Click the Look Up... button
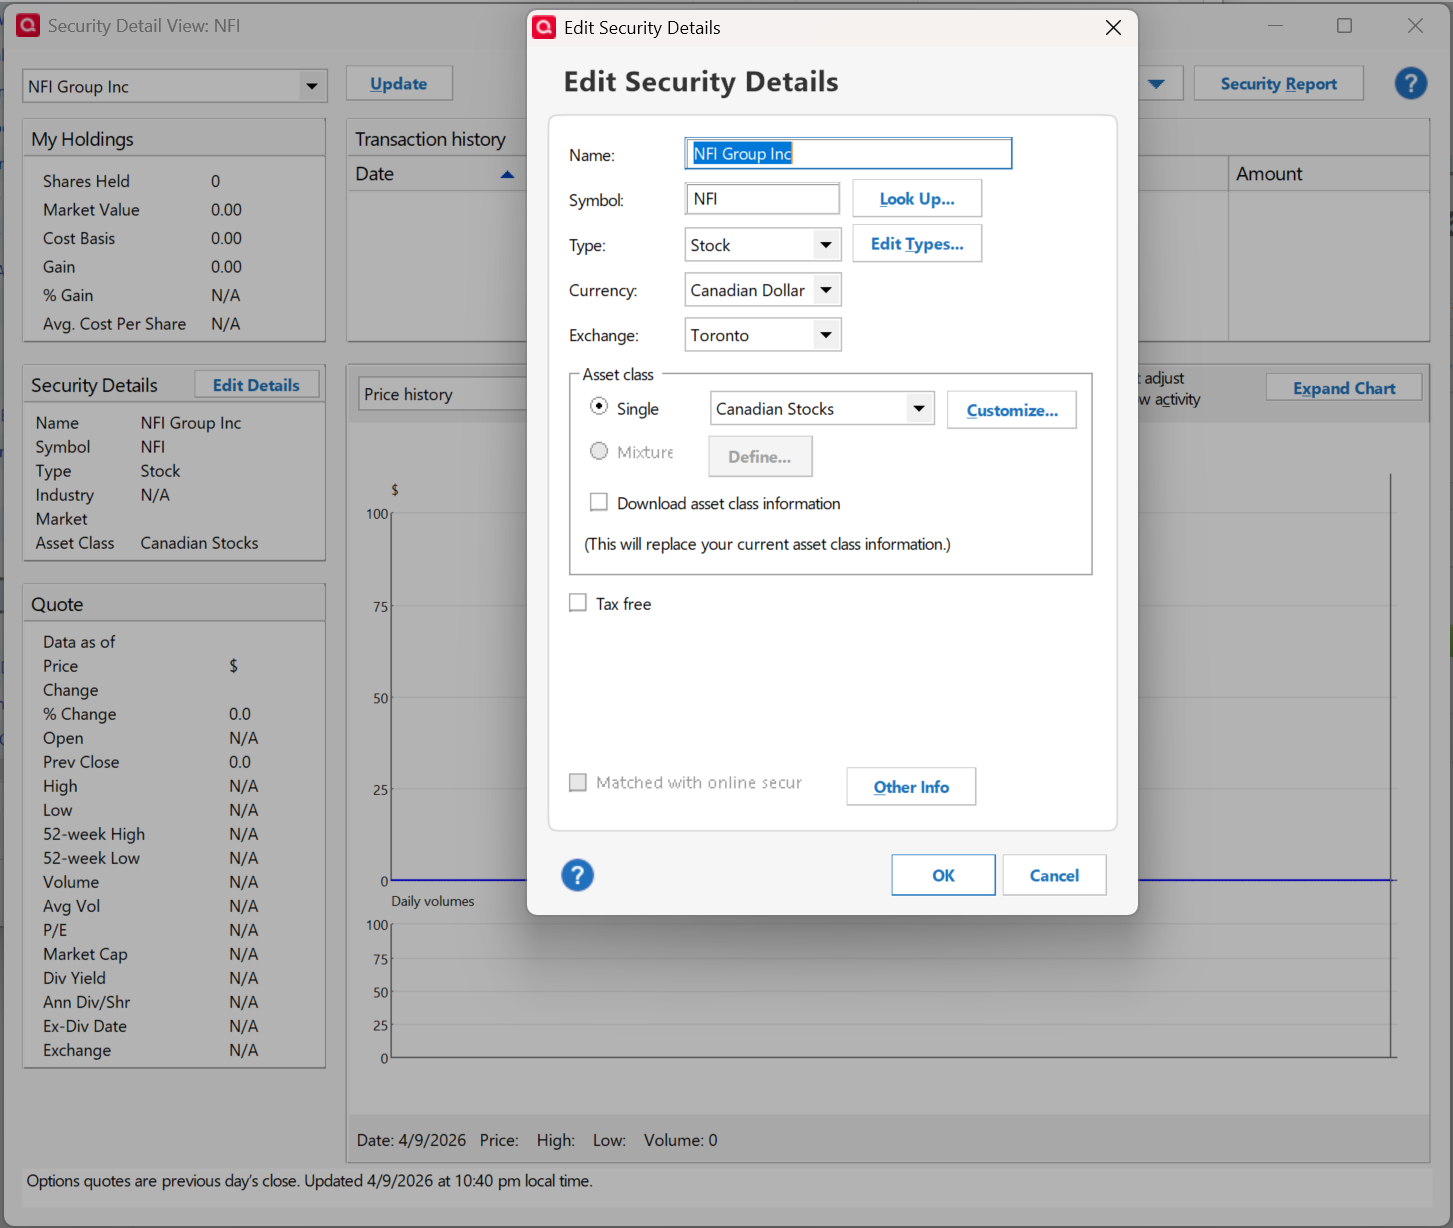Viewport: 1453px width, 1228px height. pos(917,199)
